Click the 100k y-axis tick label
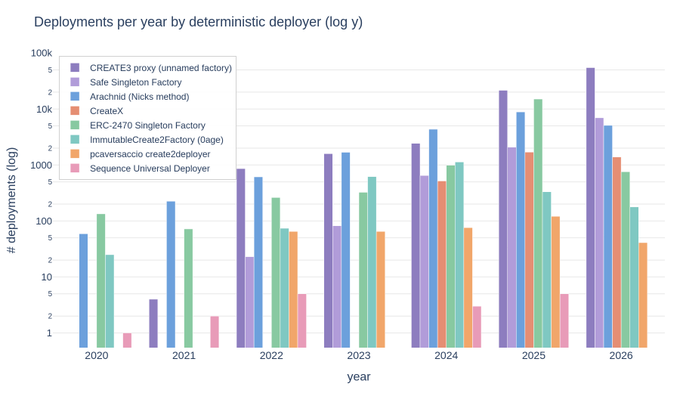The height and width of the screenshot is (393, 680). click(x=41, y=53)
